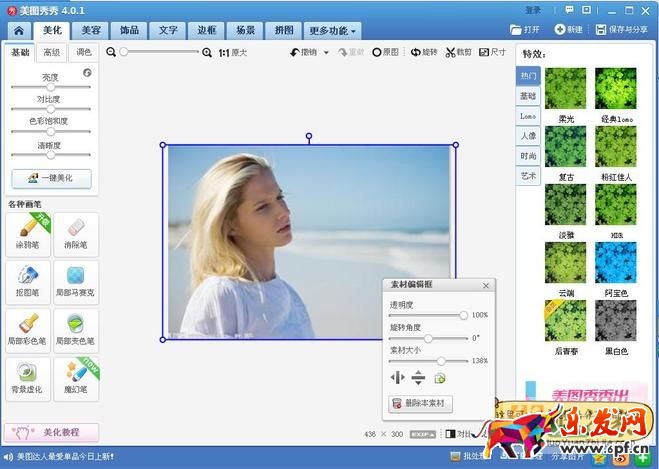Choose the 抠图笔 cutout tool
The image size is (659, 469).
(x=28, y=283)
